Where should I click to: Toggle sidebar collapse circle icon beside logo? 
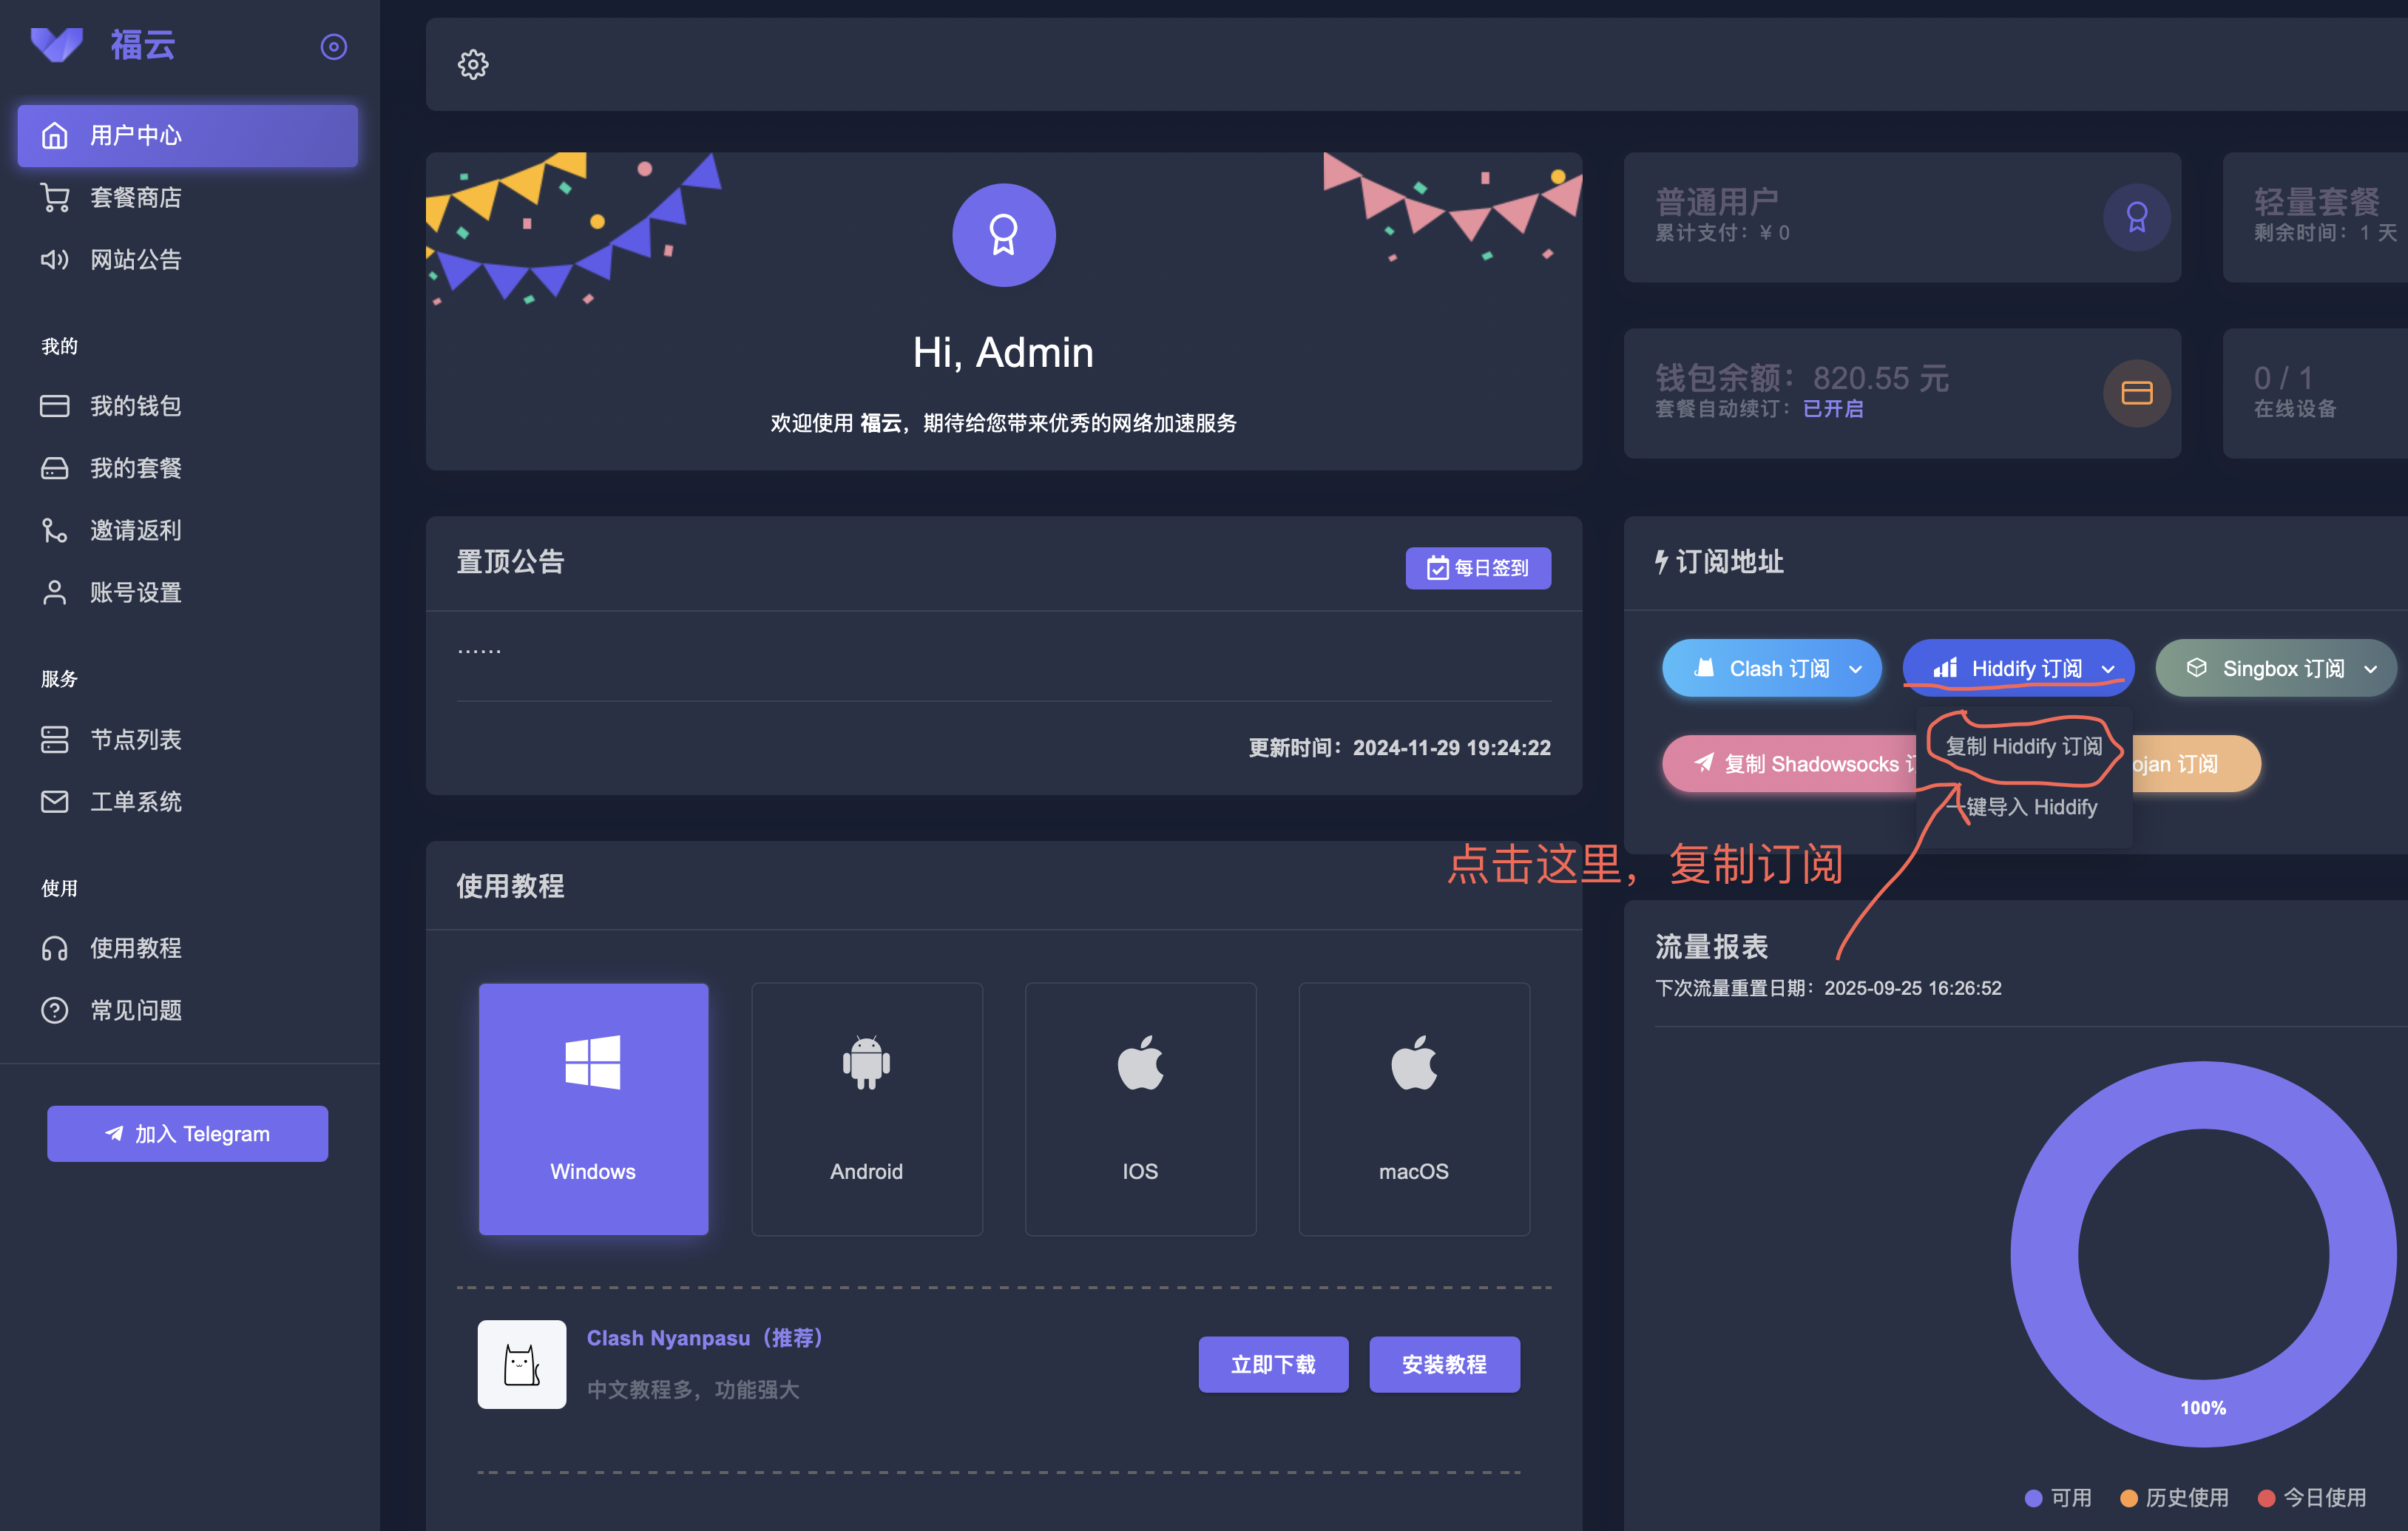[333, 47]
